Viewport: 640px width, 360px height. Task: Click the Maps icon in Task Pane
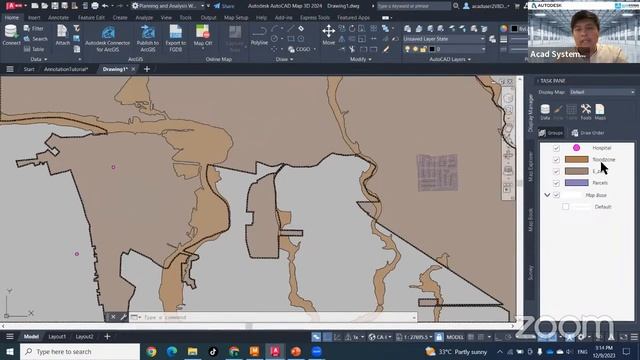coord(600,112)
